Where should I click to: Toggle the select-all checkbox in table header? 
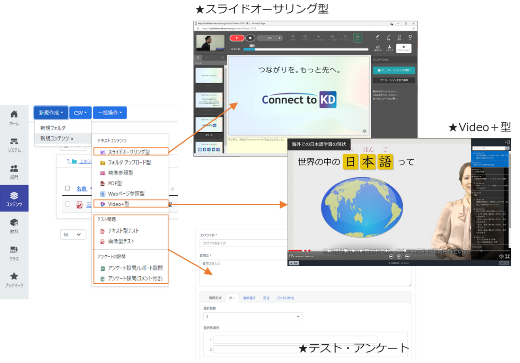coord(67,188)
